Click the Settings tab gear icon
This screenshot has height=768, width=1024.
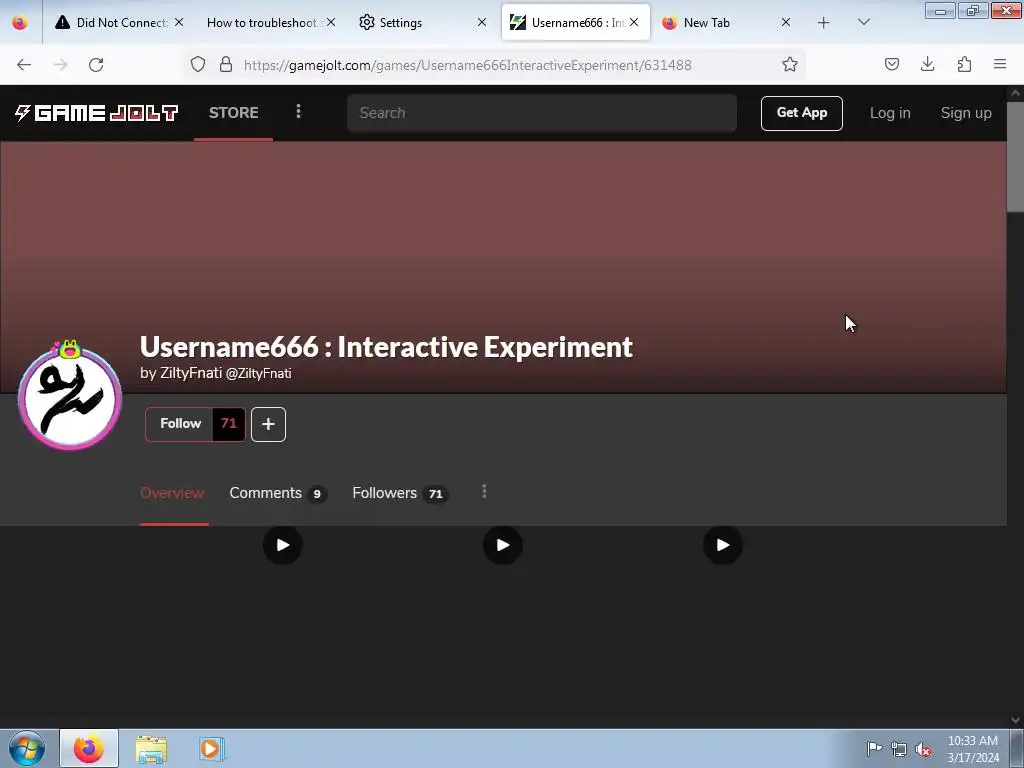click(x=367, y=22)
